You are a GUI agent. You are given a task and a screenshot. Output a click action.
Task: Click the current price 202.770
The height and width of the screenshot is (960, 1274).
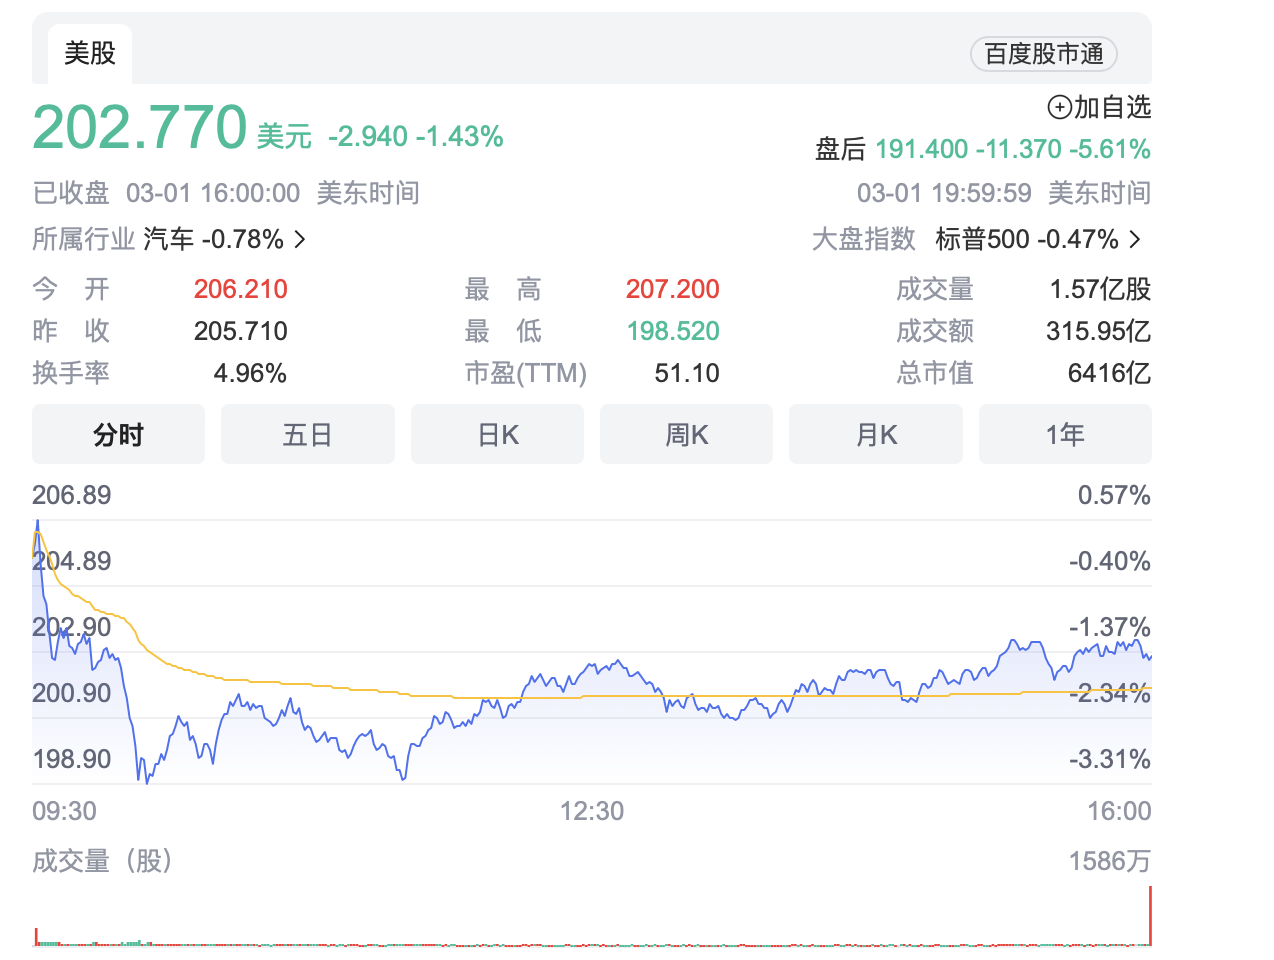140,128
